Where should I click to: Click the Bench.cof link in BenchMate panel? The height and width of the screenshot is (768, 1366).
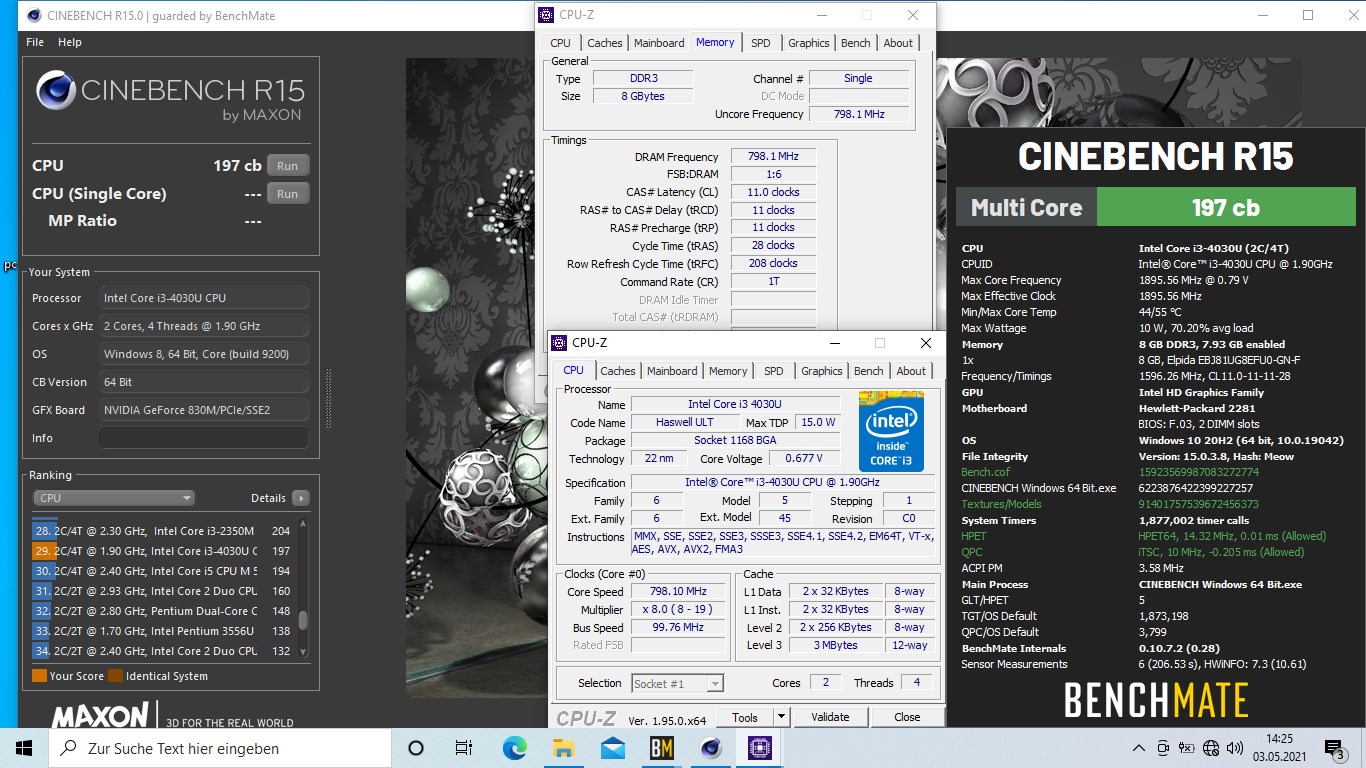point(985,472)
